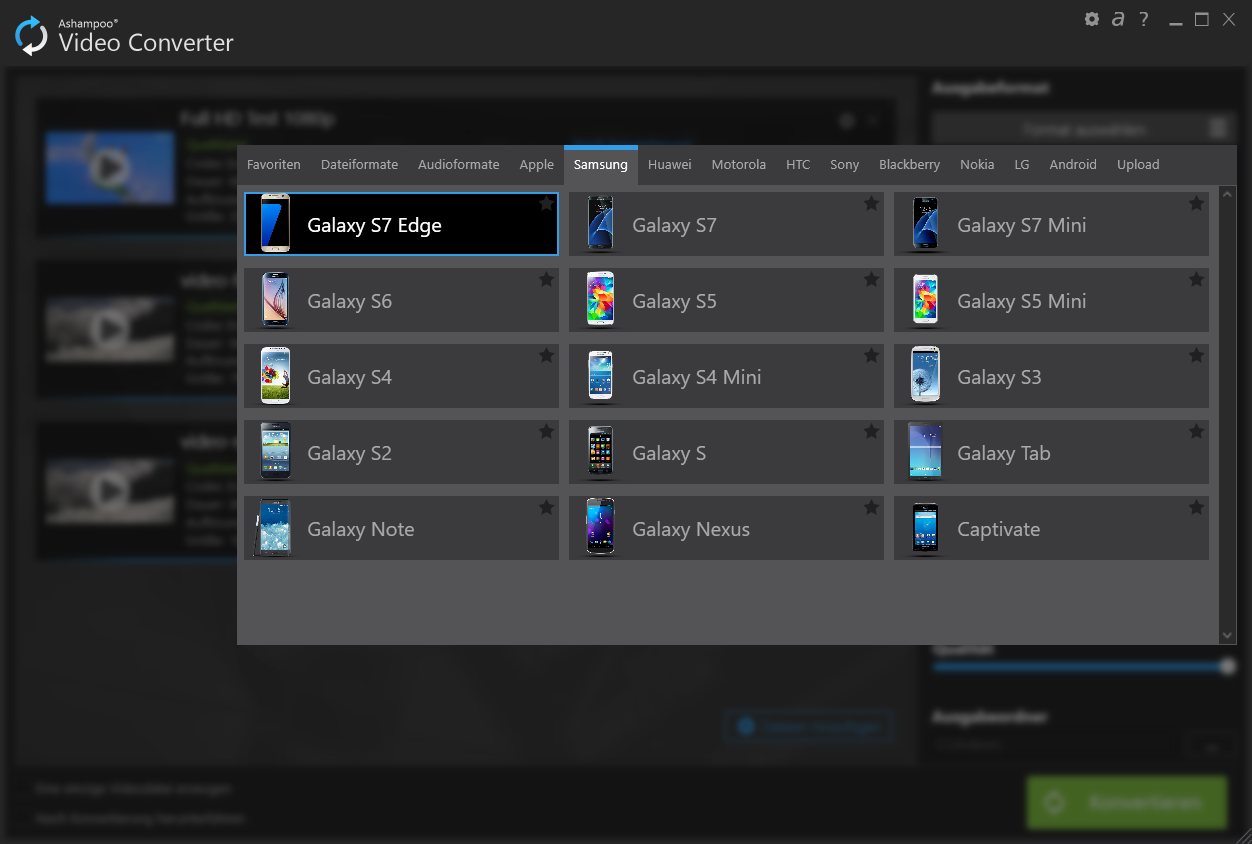This screenshot has width=1252, height=844.
Task: Open the Audioformate tab
Action: (458, 165)
